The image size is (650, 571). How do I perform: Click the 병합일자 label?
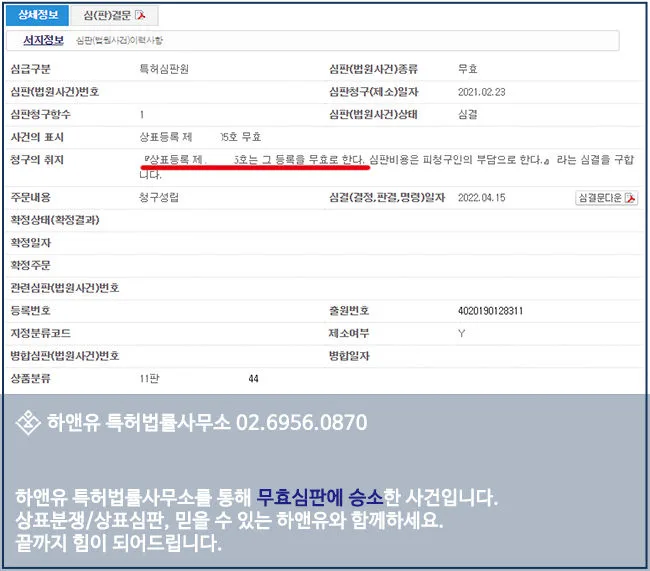(349, 356)
